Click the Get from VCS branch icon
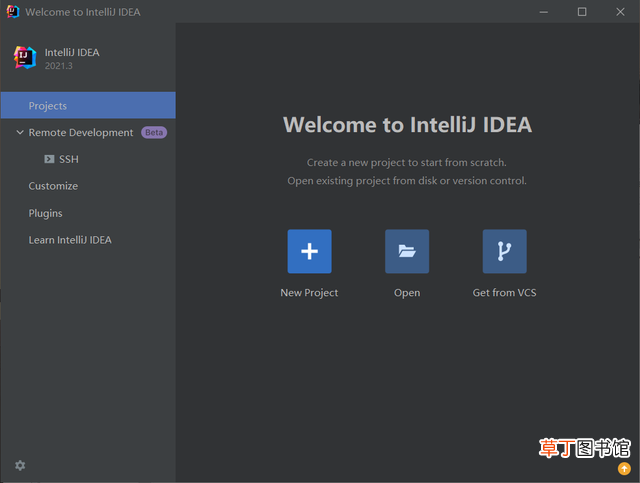The image size is (640, 483). tap(504, 251)
